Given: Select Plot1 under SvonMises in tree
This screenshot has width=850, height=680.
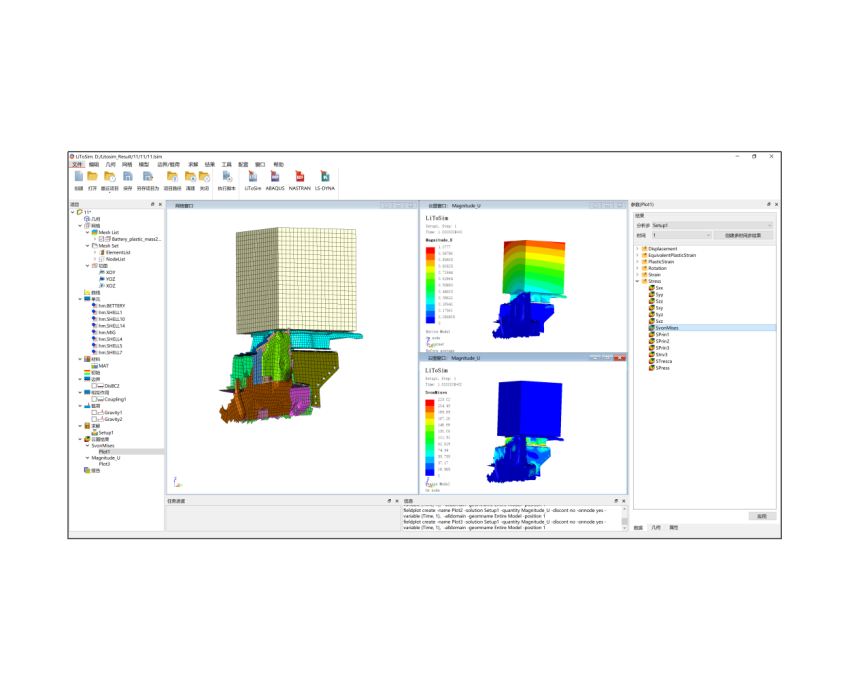Looking at the screenshot, I should [105, 452].
